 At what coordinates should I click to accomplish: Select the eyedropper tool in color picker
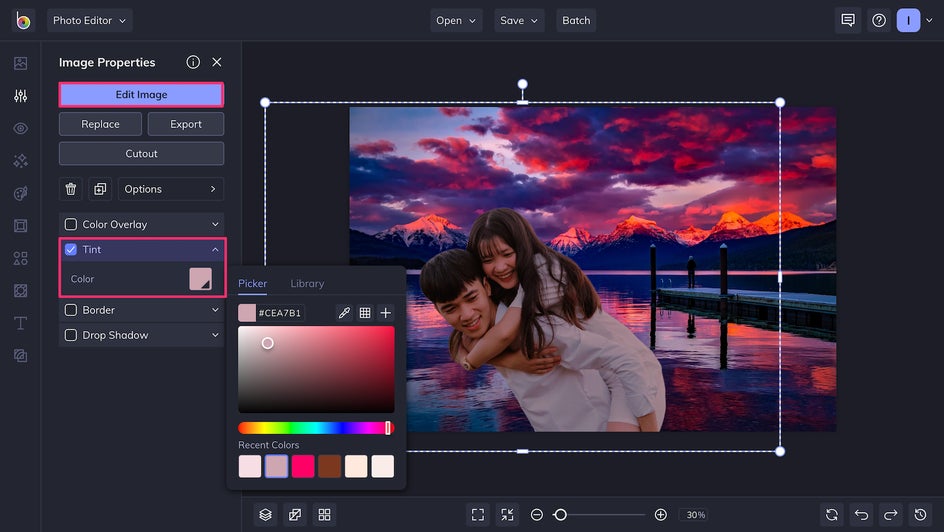click(344, 313)
